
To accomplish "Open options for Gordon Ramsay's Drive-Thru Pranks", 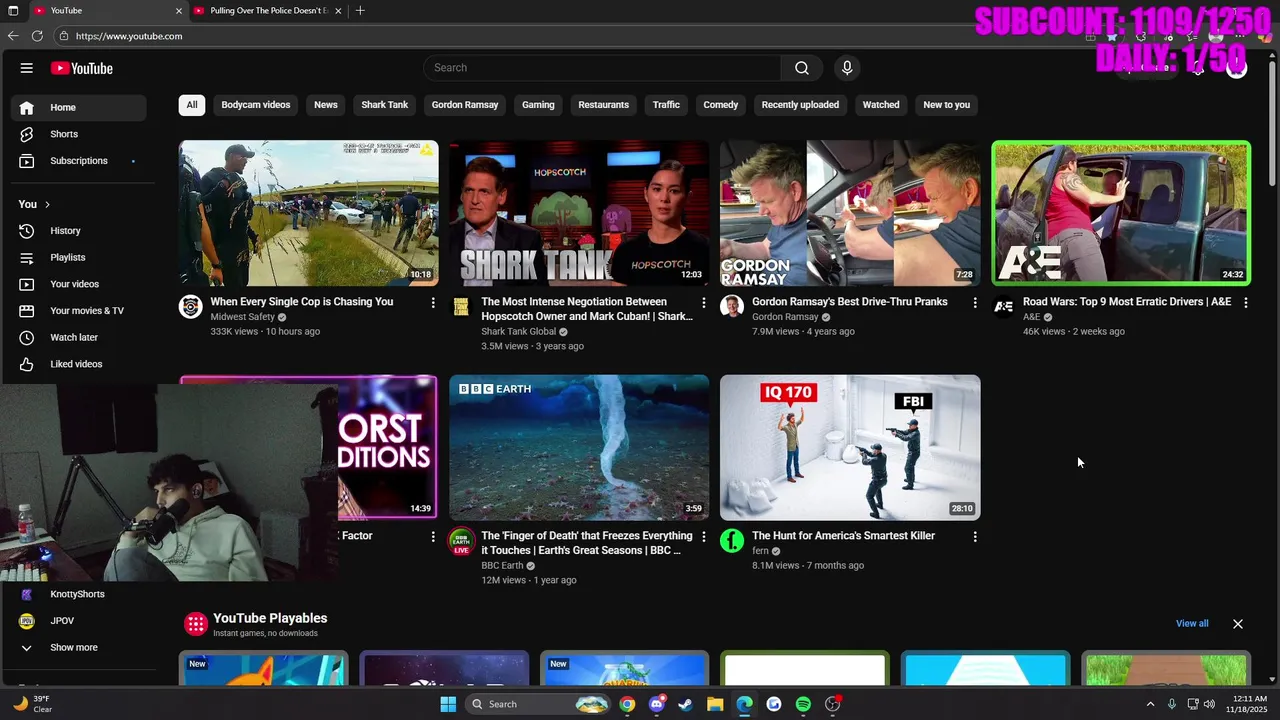I will [x=975, y=302].
